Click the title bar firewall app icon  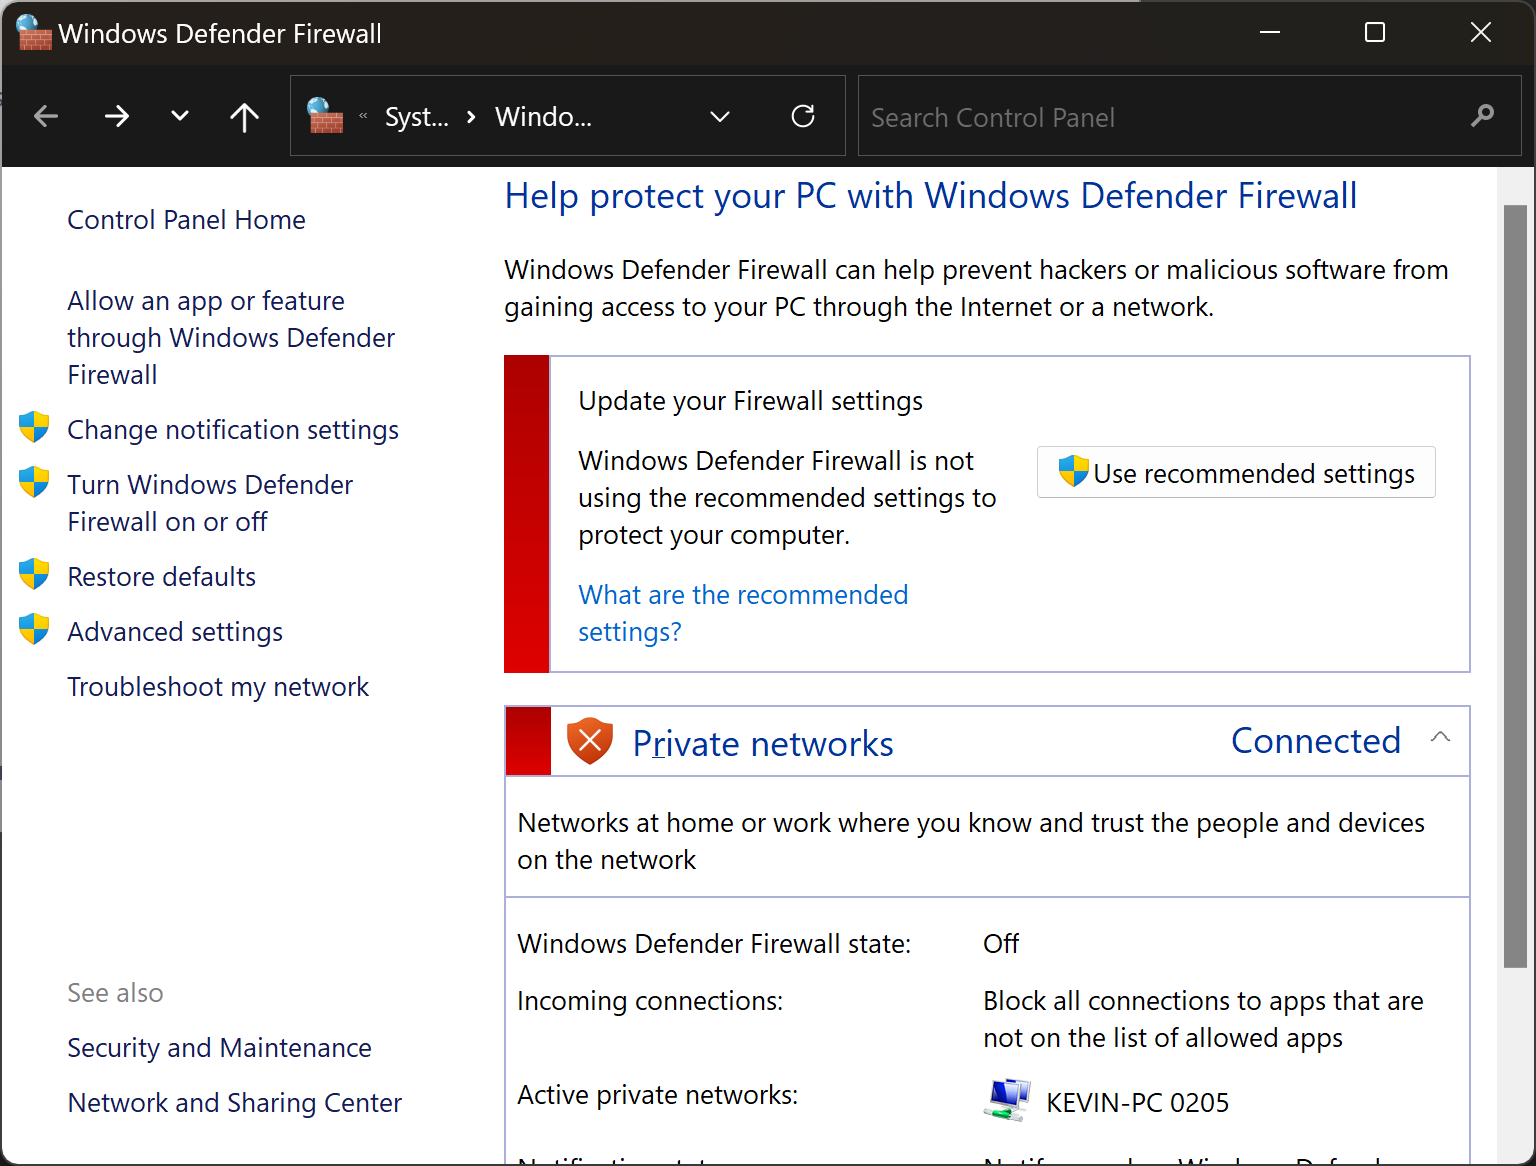pyautogui.click(x=33, y=32)
